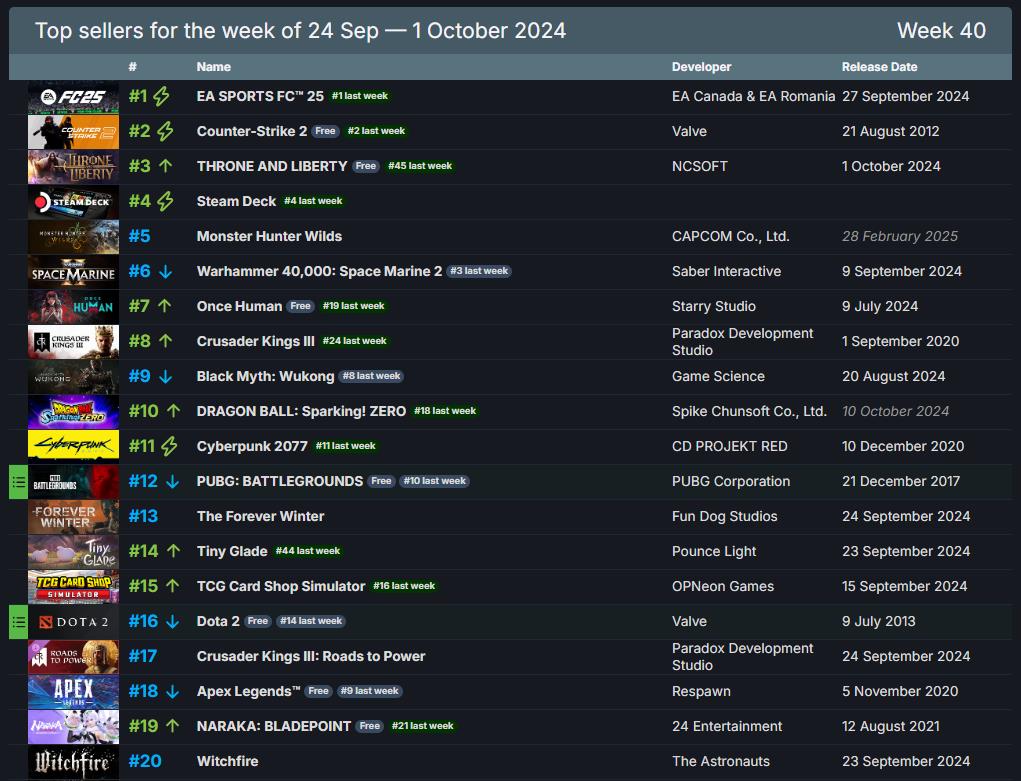Sort by the Name column header
Image resolution: width=1021 pixels, height=781 pixels.
point(213,67)
